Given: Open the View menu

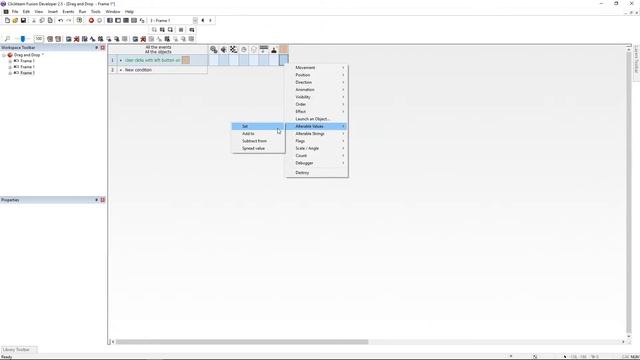Looking at the screenshot, I should pyautogui.click(x=39, y=12).
